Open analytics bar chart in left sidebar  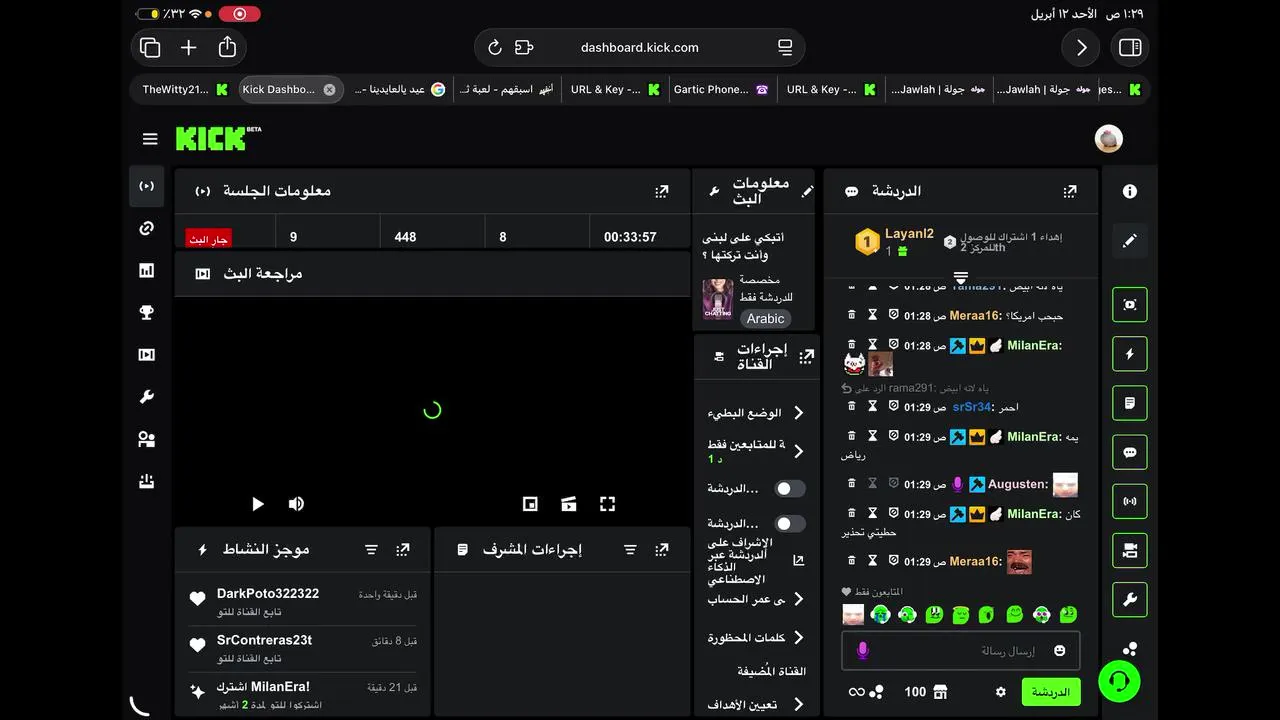[x=147, y=270]
